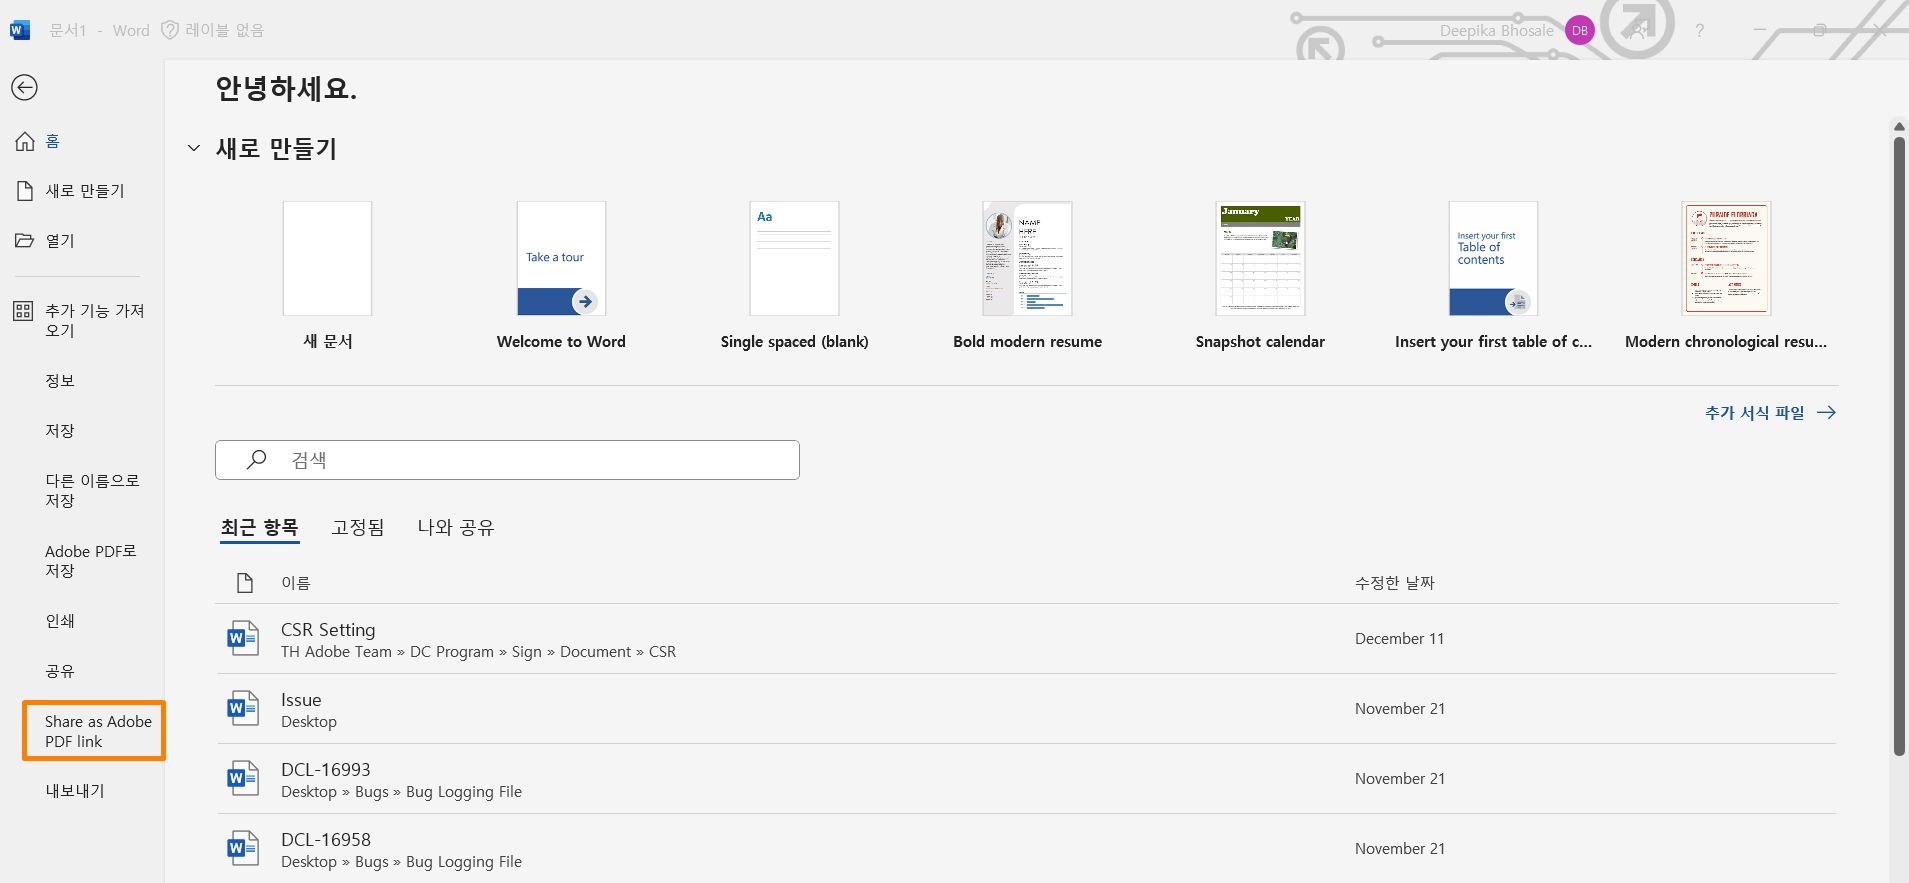Viewport: 1909px width, 883px height.
Task: Open the DCL-16993 document
Action: (1027, 779)
